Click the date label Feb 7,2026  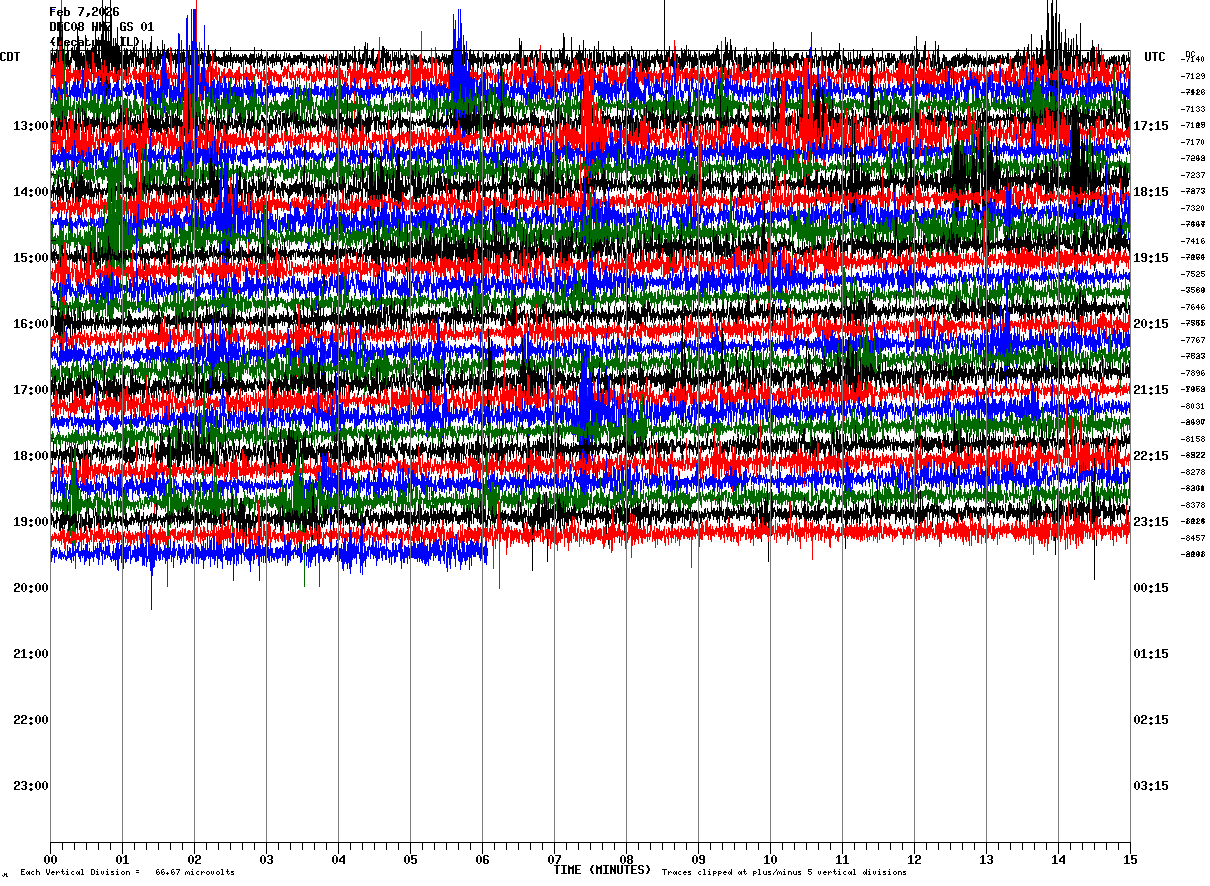coord(84,12)
